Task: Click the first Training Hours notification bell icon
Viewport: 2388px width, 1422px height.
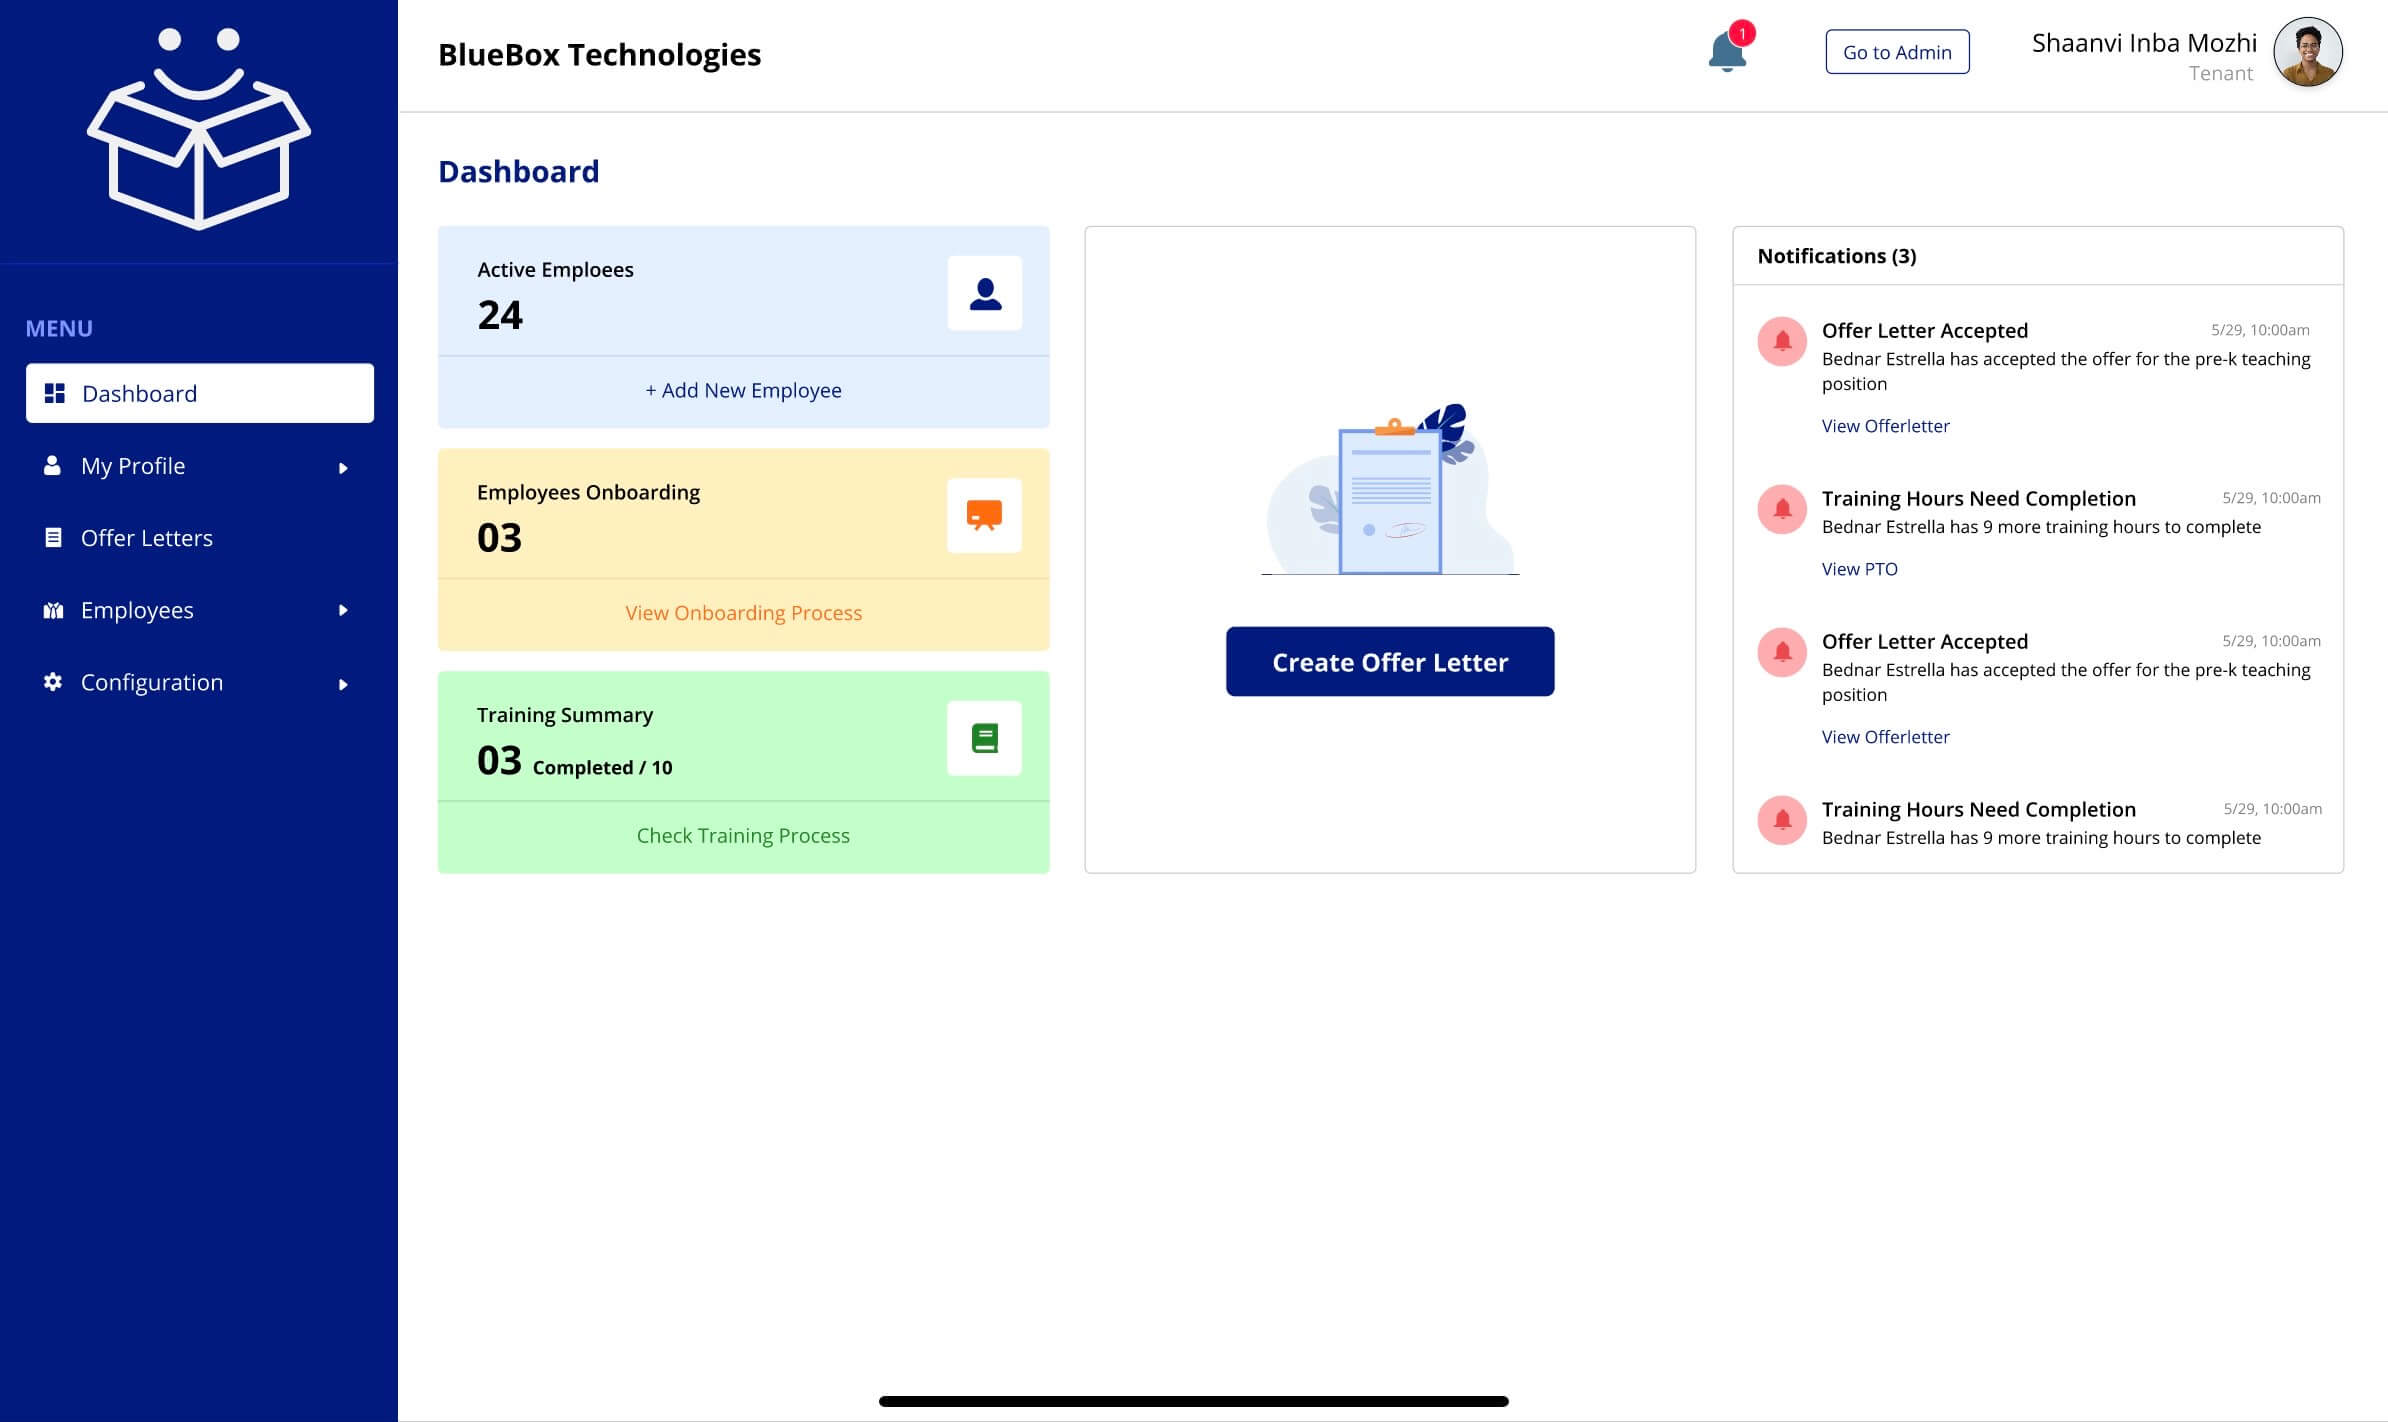Action: [1781, 510]
